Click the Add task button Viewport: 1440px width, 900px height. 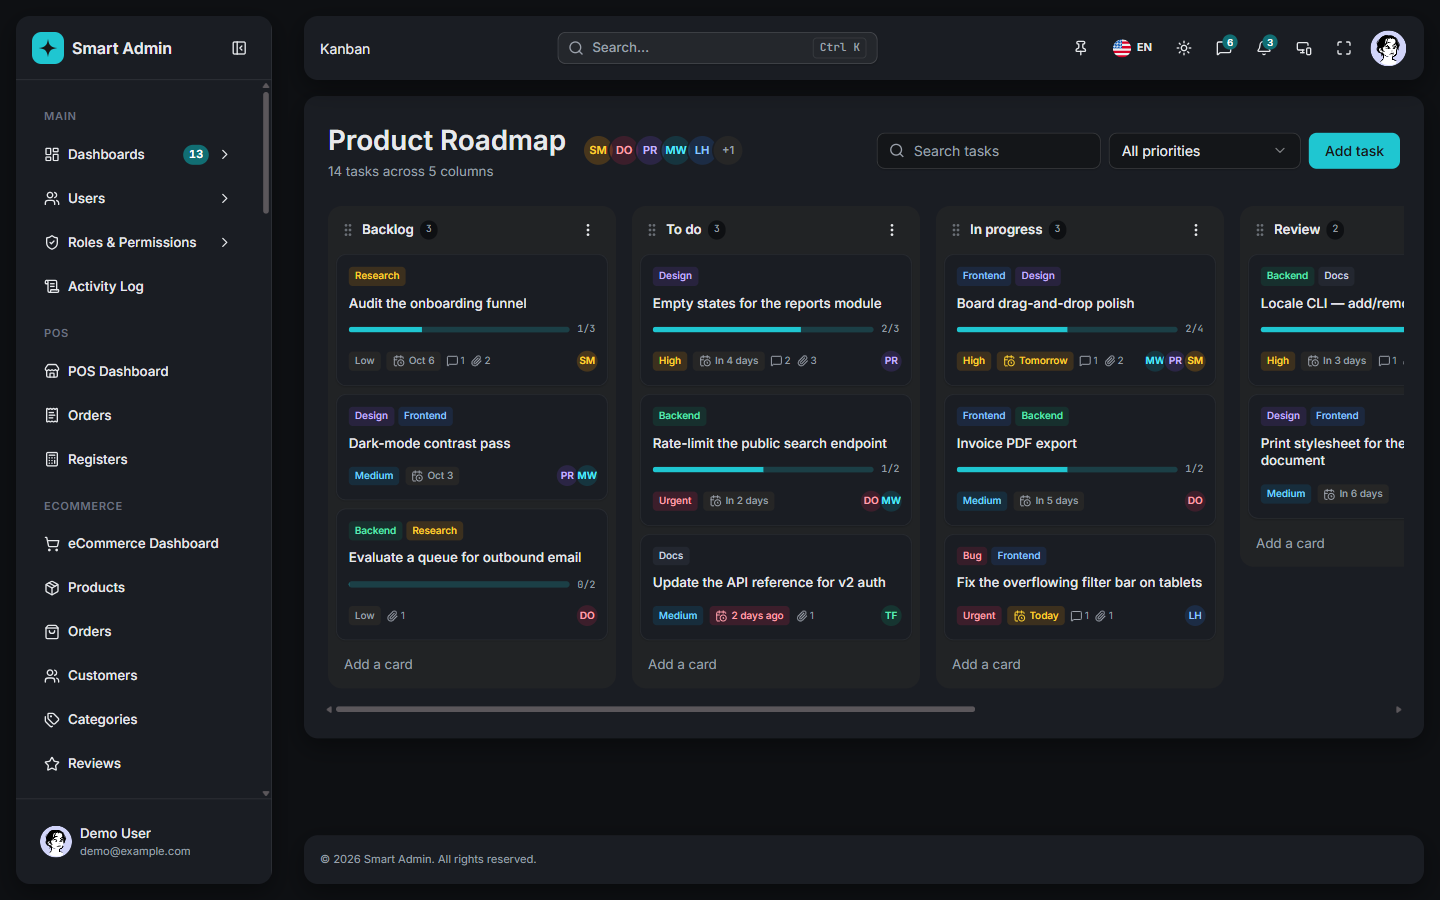tap(1354, 151)
